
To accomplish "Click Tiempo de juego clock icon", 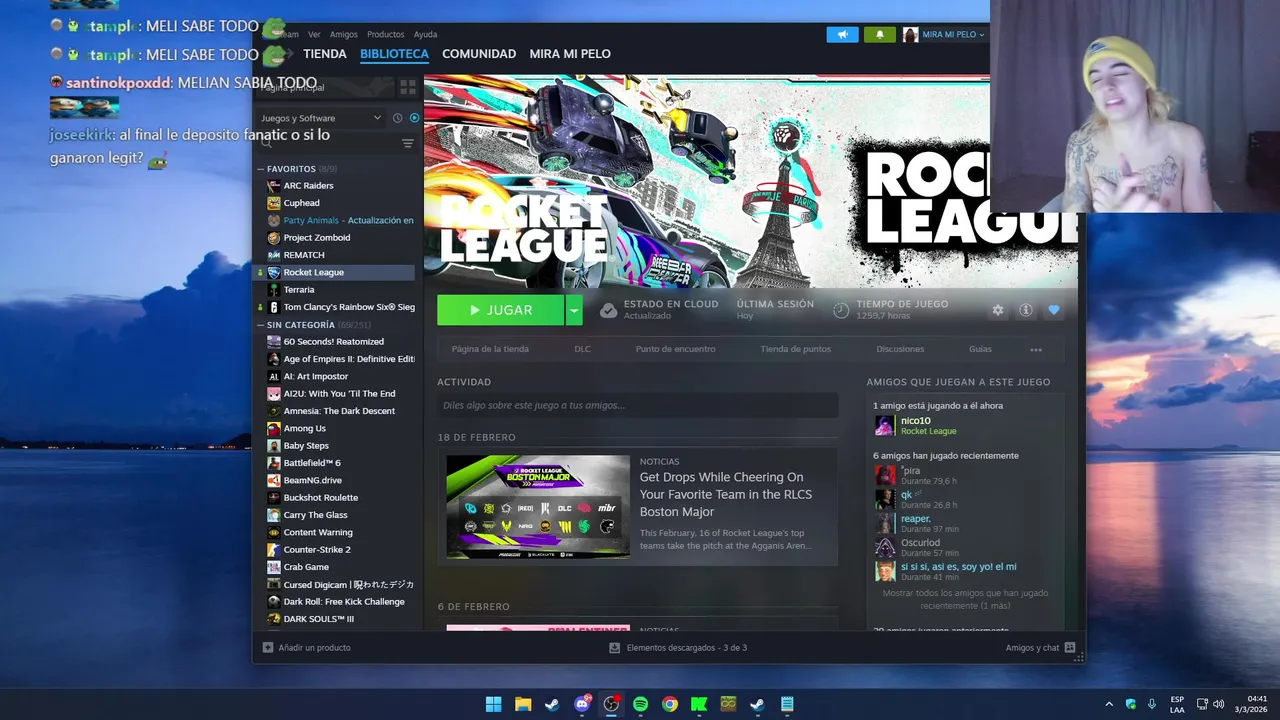I will pyautogui.click(x=841, y=310).
